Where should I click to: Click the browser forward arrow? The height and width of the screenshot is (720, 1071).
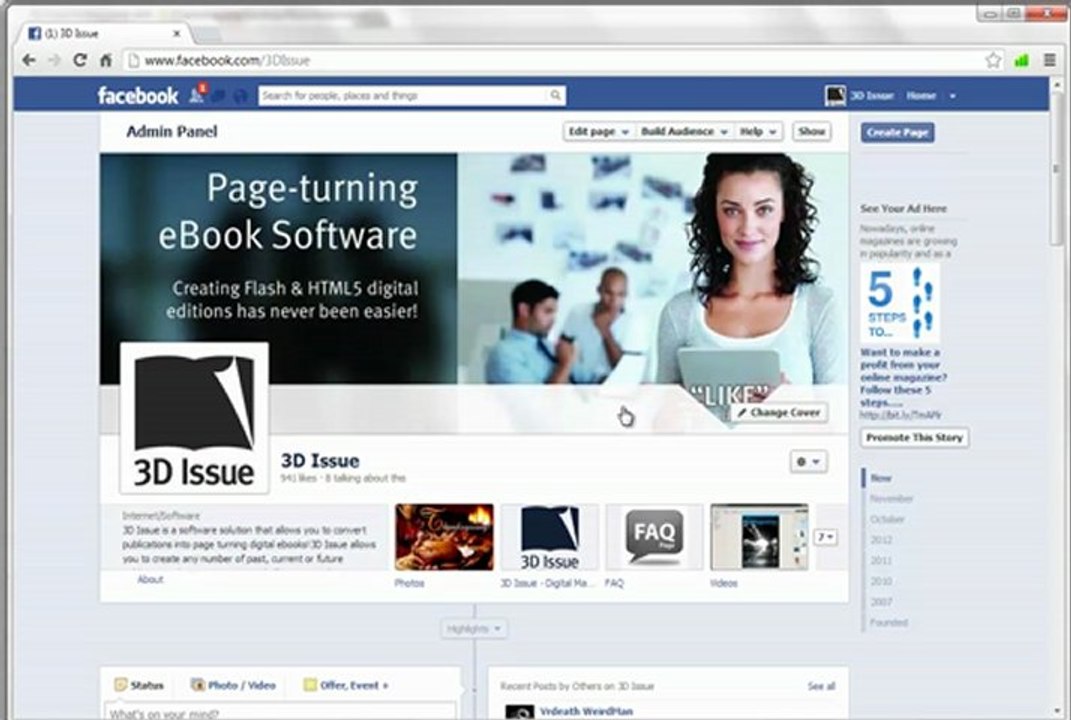[x=55, y=61]
